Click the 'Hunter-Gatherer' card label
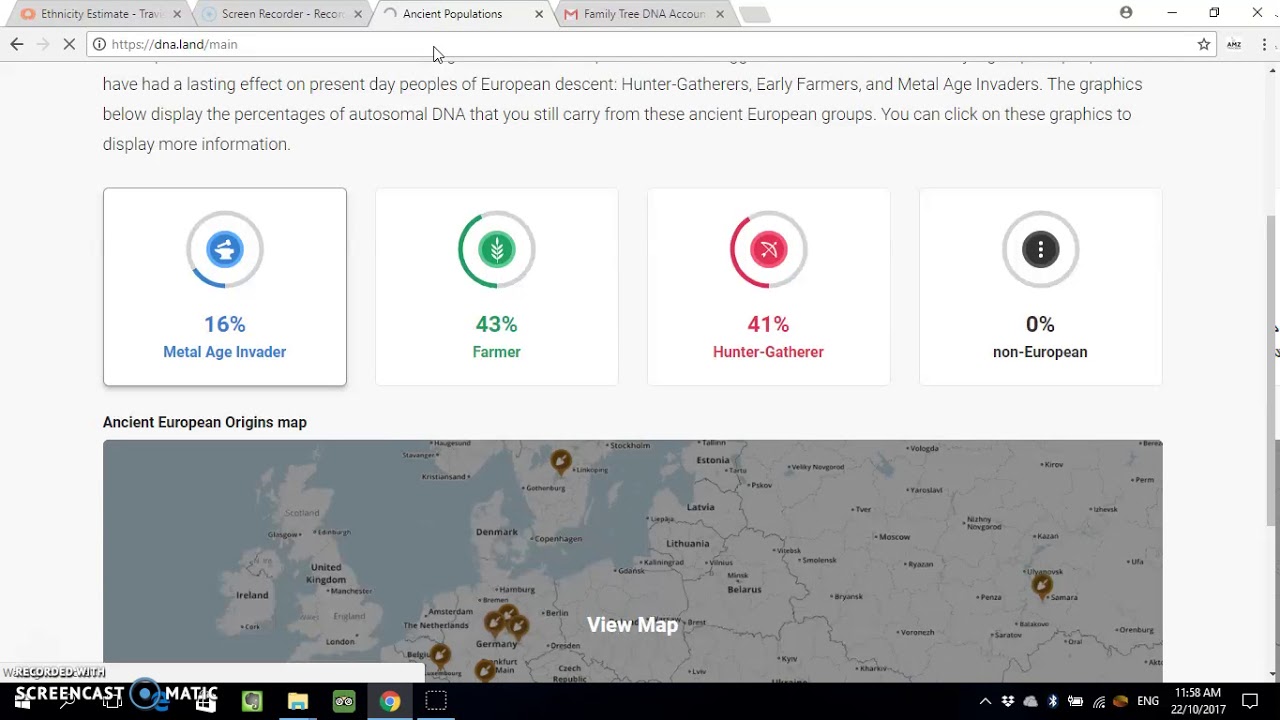This screenshot has height=720, width=1280. [x=768, y=352]
